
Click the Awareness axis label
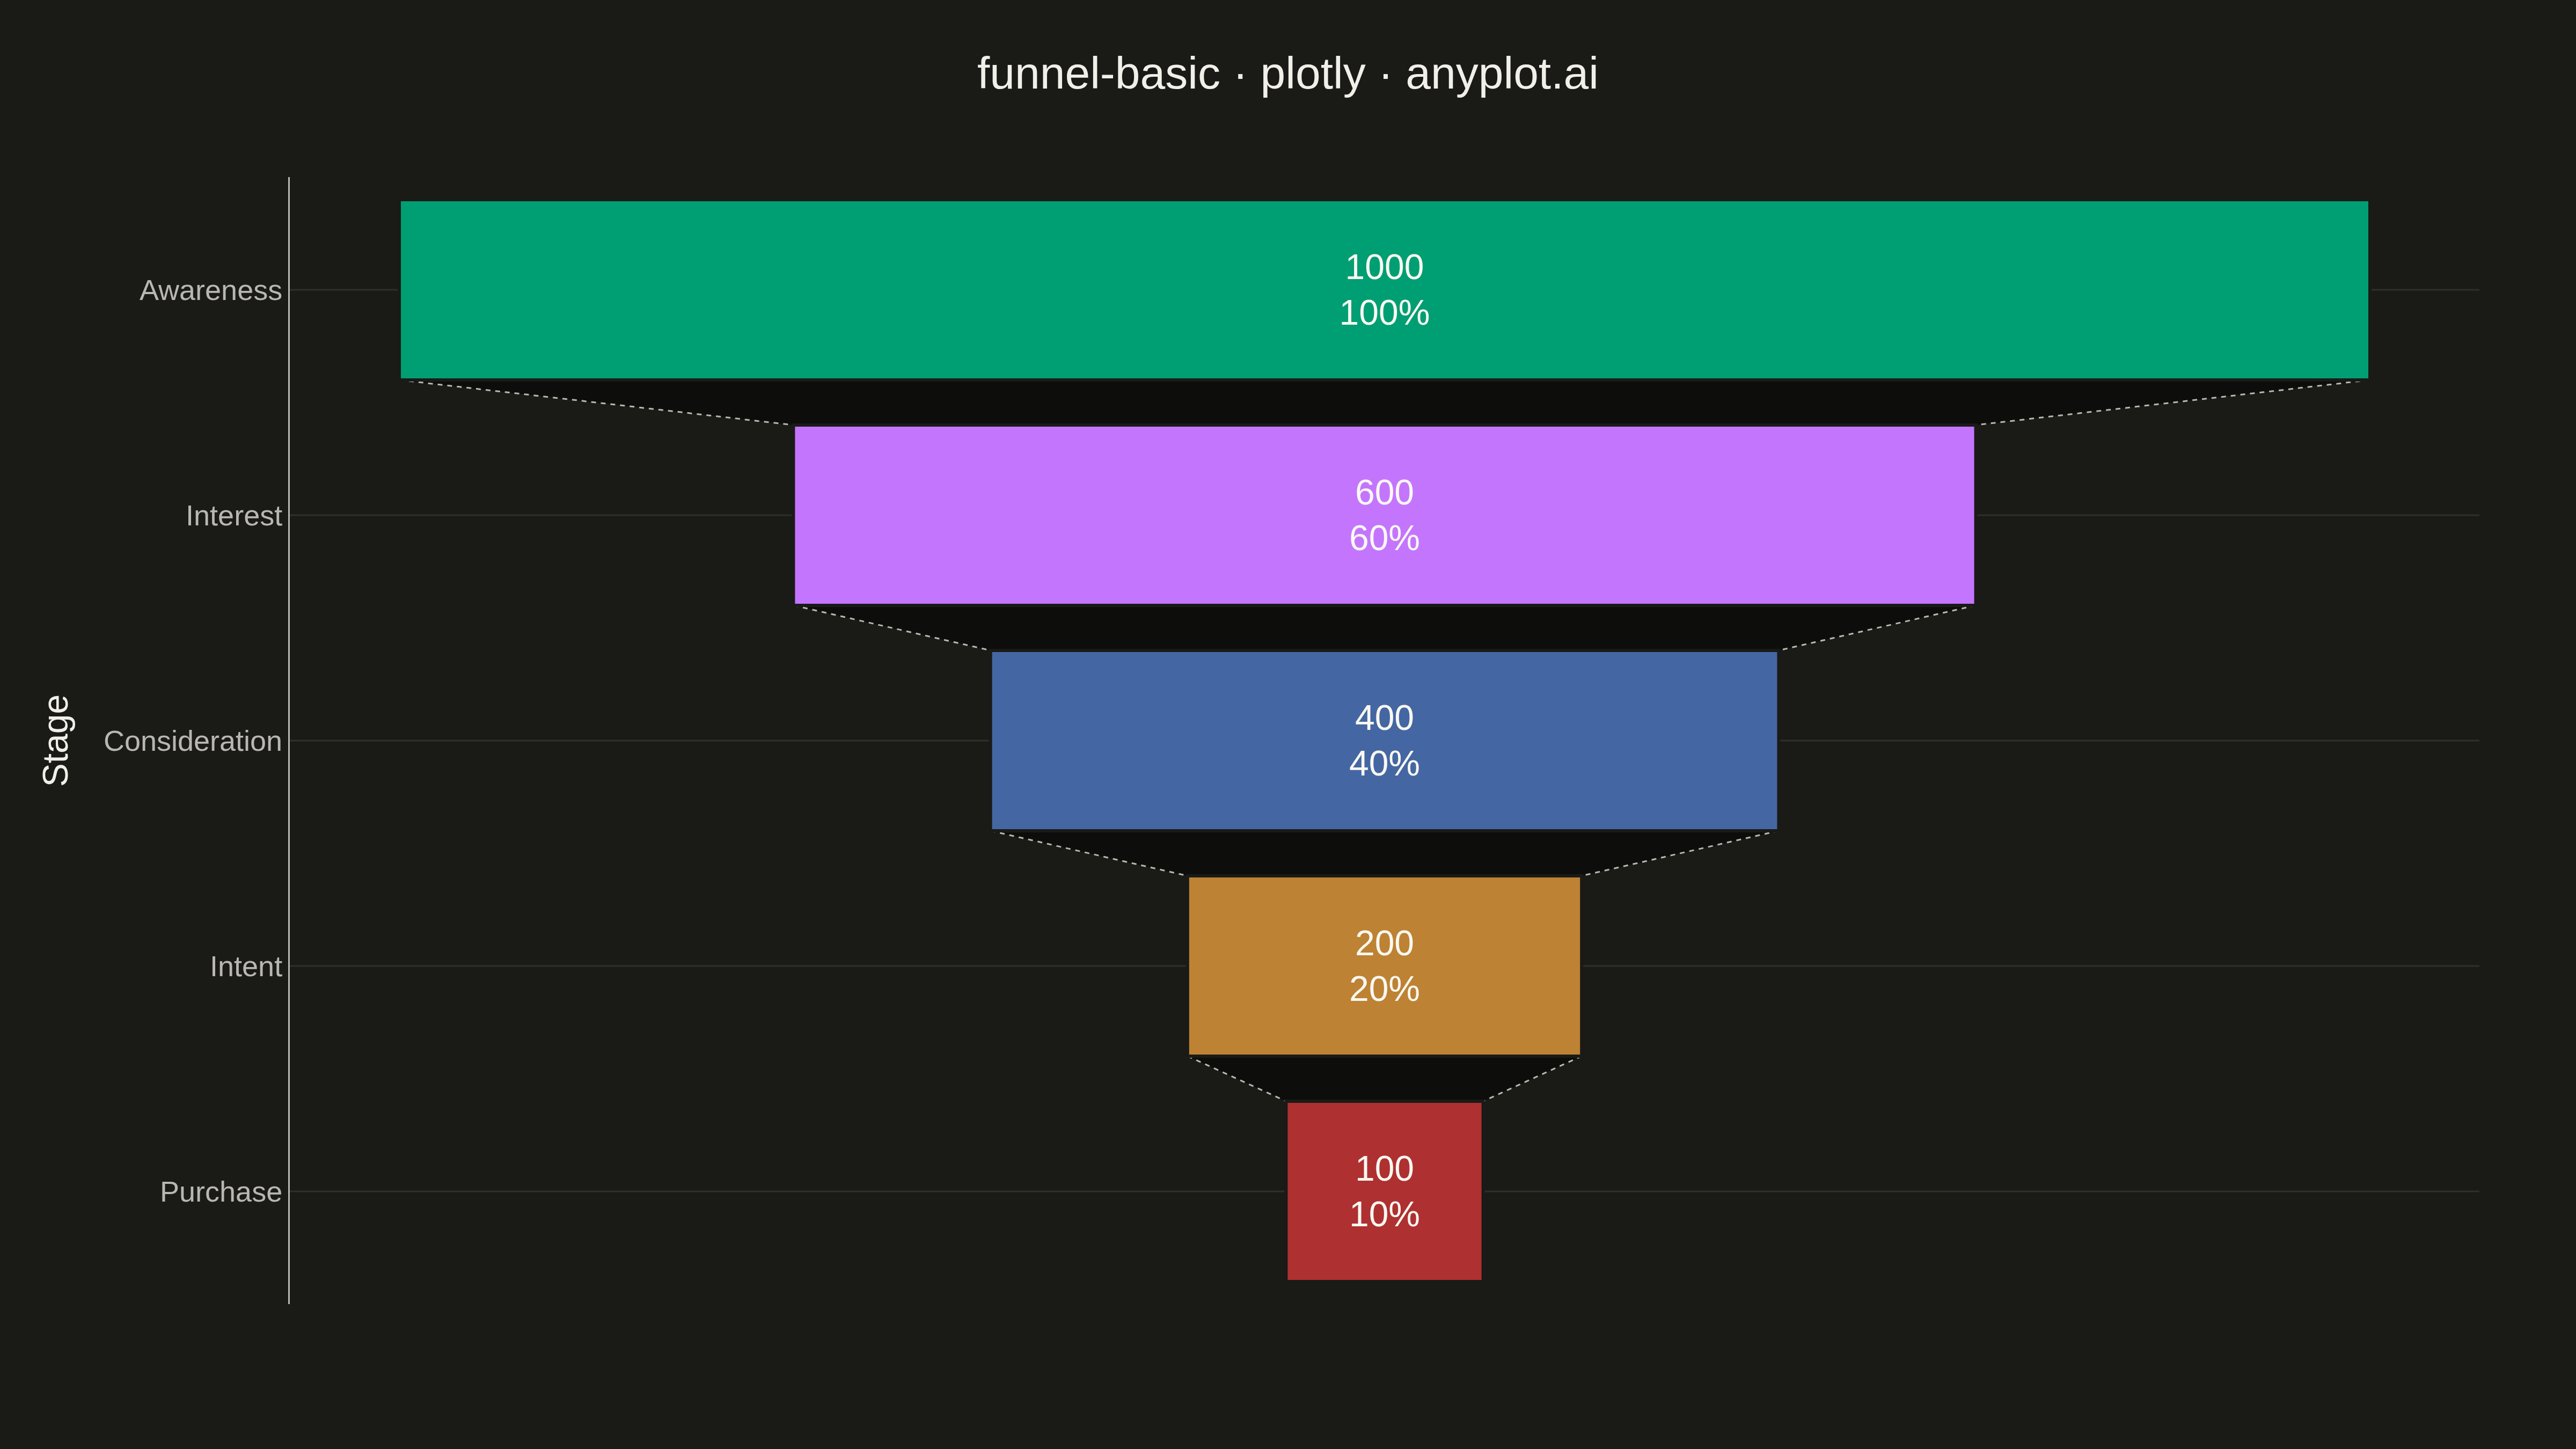tap(211, 290)
